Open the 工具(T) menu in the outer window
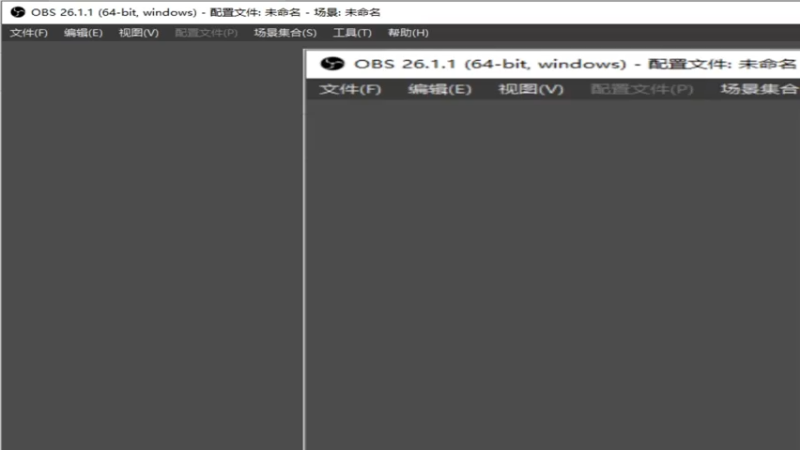This screenshot has width=800, height=450. click(x=352, y=33)
